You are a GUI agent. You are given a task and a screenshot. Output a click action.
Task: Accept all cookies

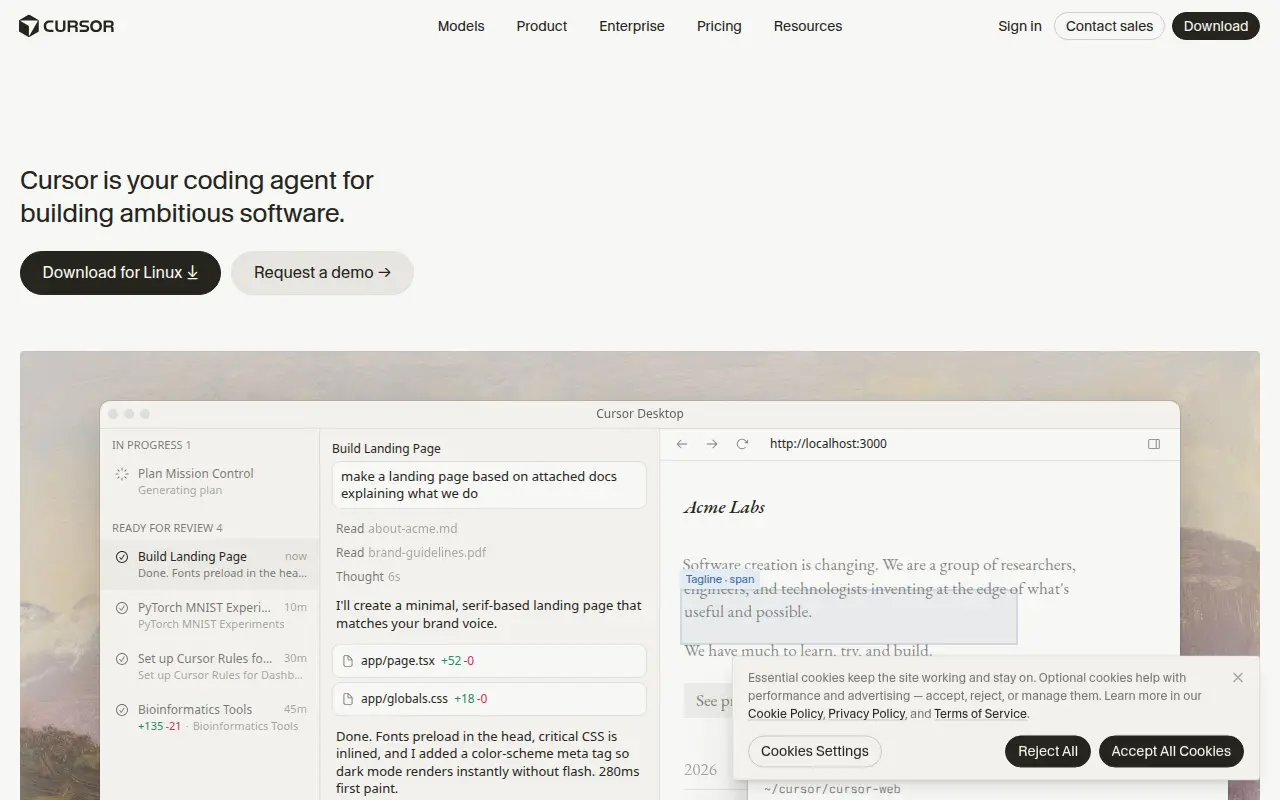coord(1171,751)
